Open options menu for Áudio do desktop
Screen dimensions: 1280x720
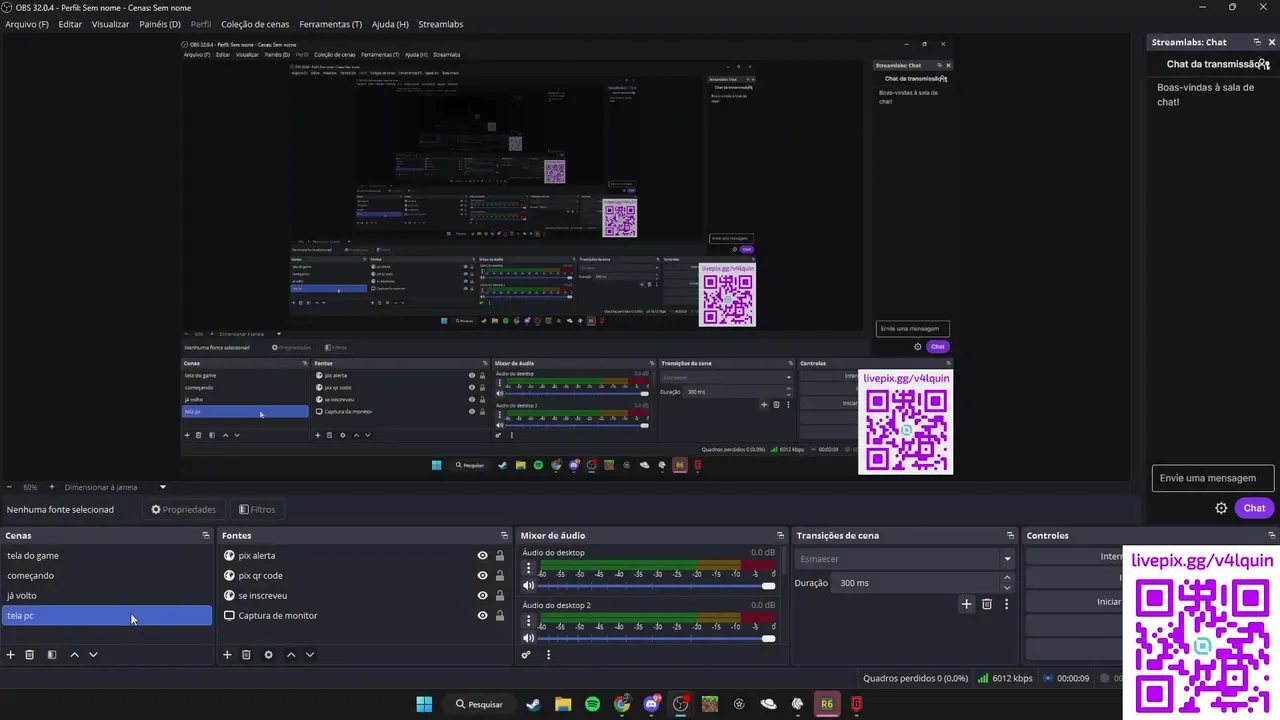(529, 567)
